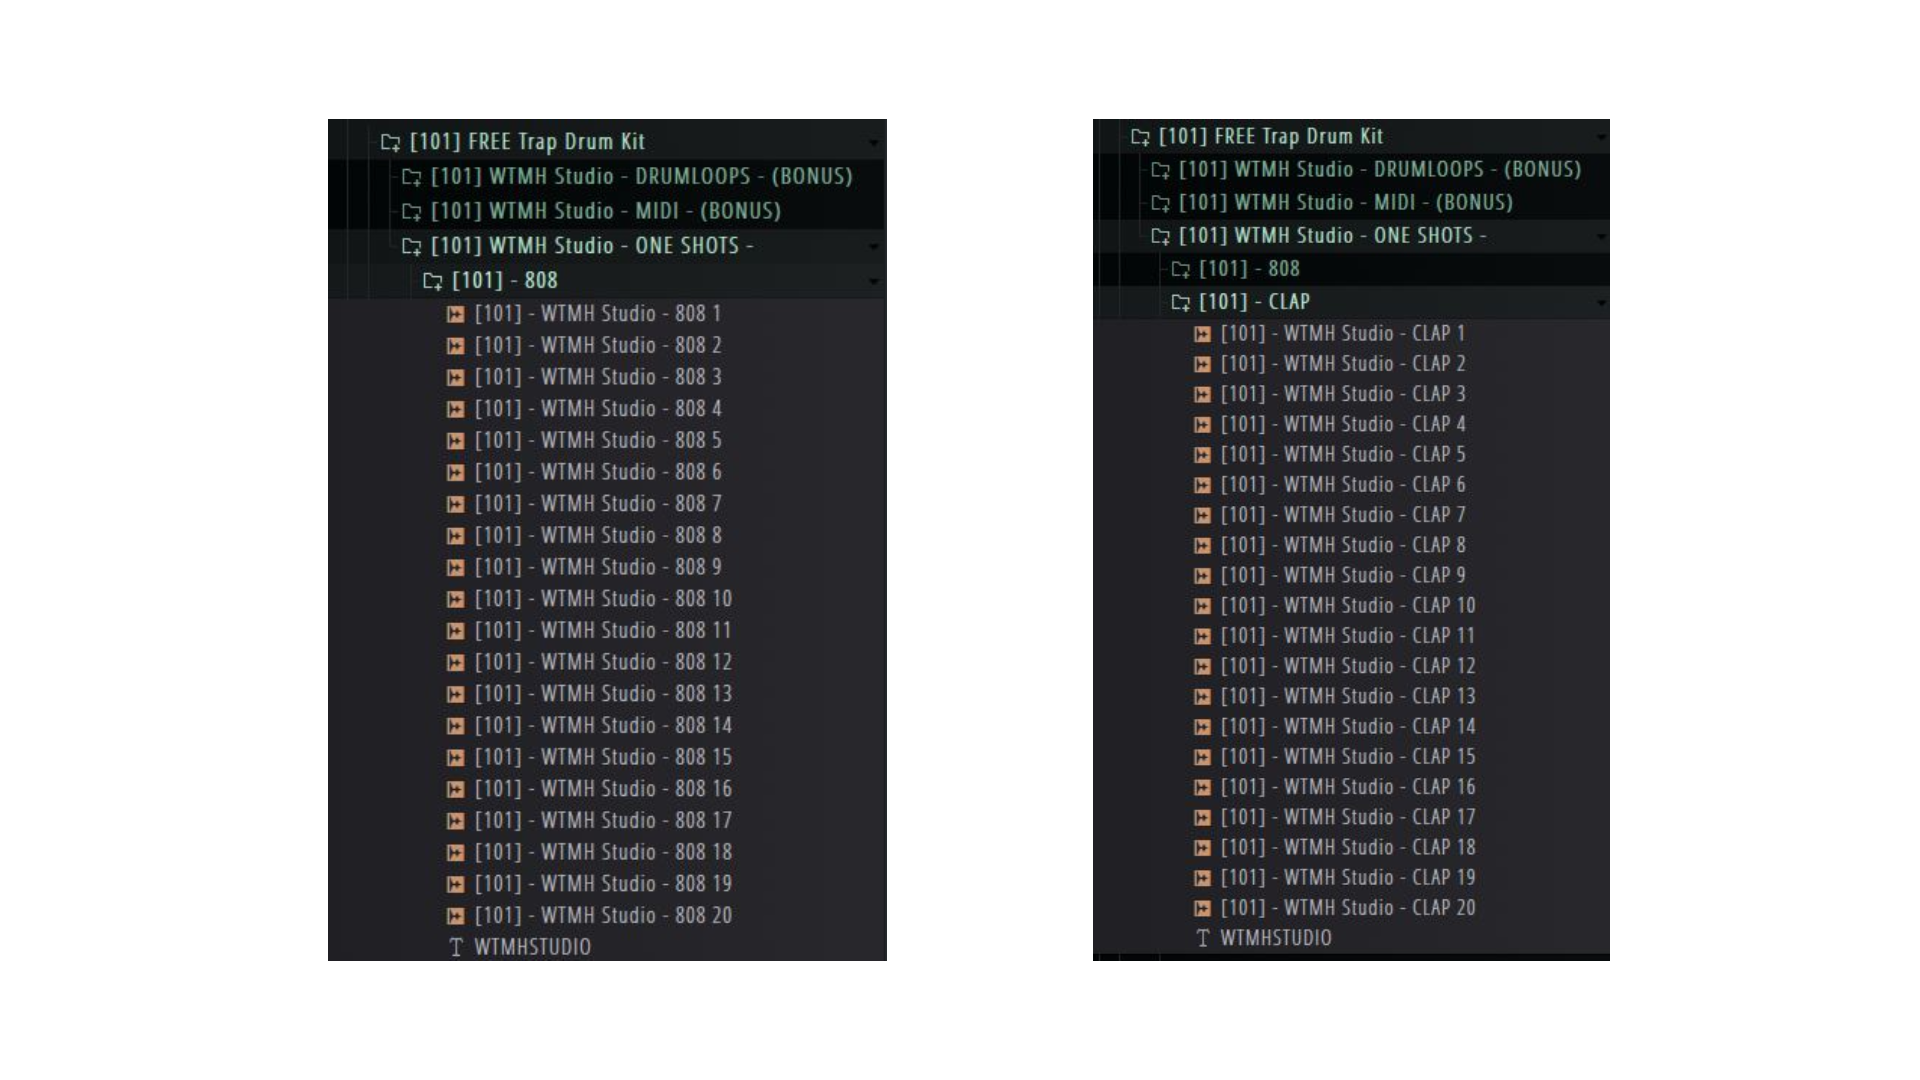Open the left MIDI - (BONUS) folder

click(605, 211)
